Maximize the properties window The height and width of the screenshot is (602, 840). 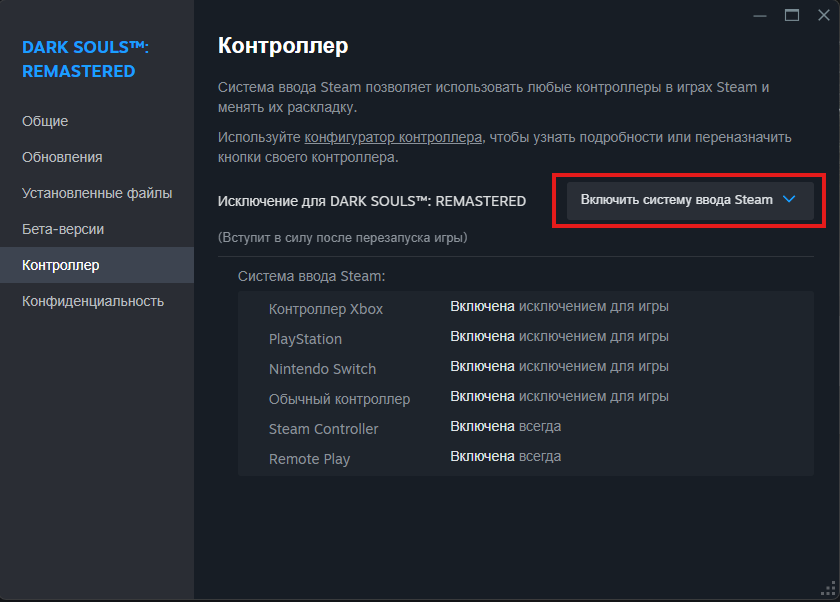click(792, 15)
